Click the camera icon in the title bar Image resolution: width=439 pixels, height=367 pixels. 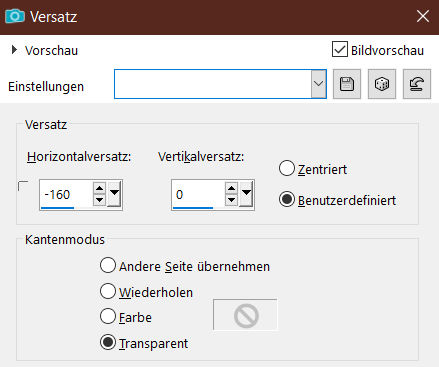(15, 16)
